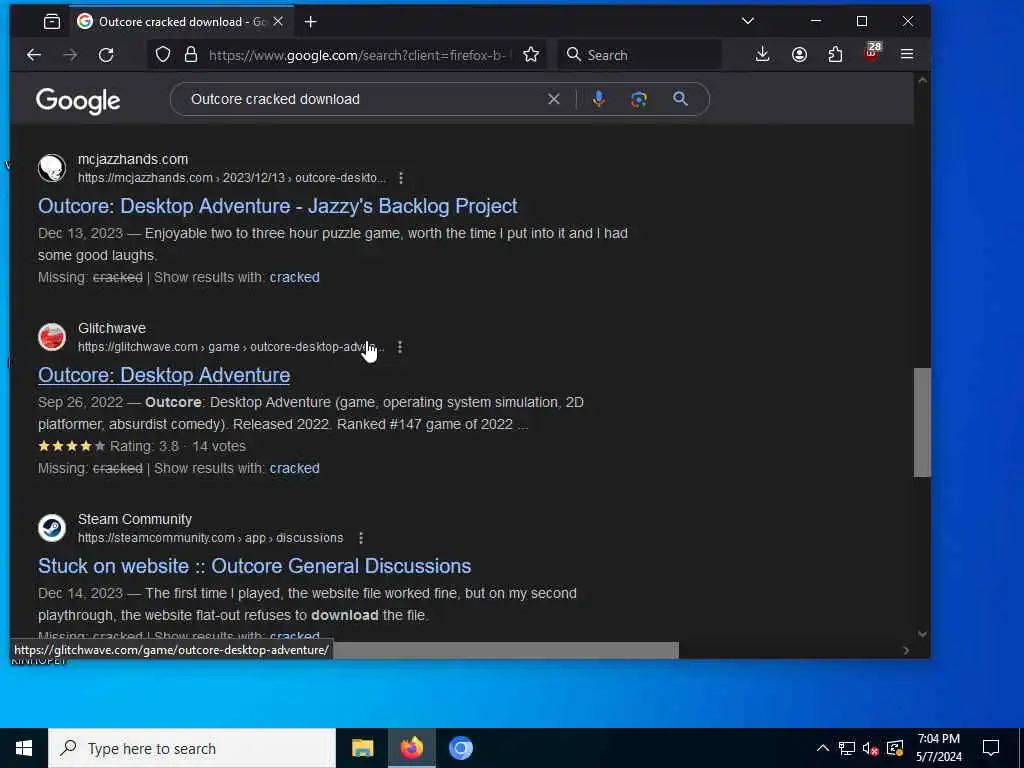Close the Outcore cracked download tab
The width and height of the screenshot is (1024, 768).
click(278, 22)
